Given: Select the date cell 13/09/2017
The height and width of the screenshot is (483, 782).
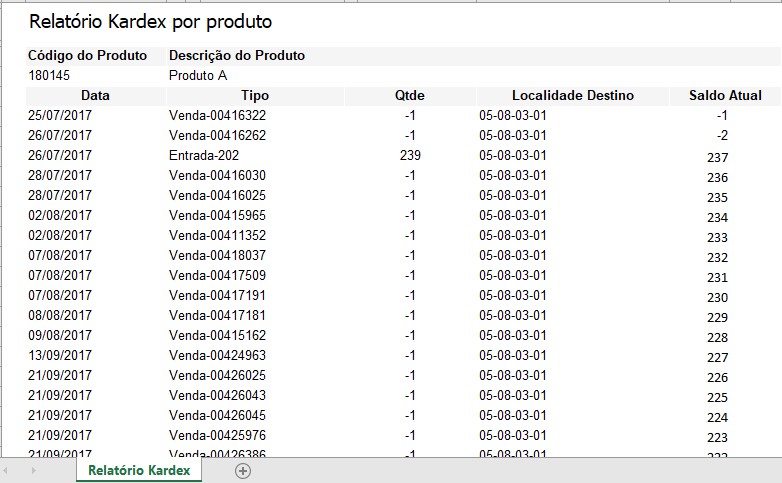Looking at the screenshot, I should pyautogui.click(x=60, y=356).
